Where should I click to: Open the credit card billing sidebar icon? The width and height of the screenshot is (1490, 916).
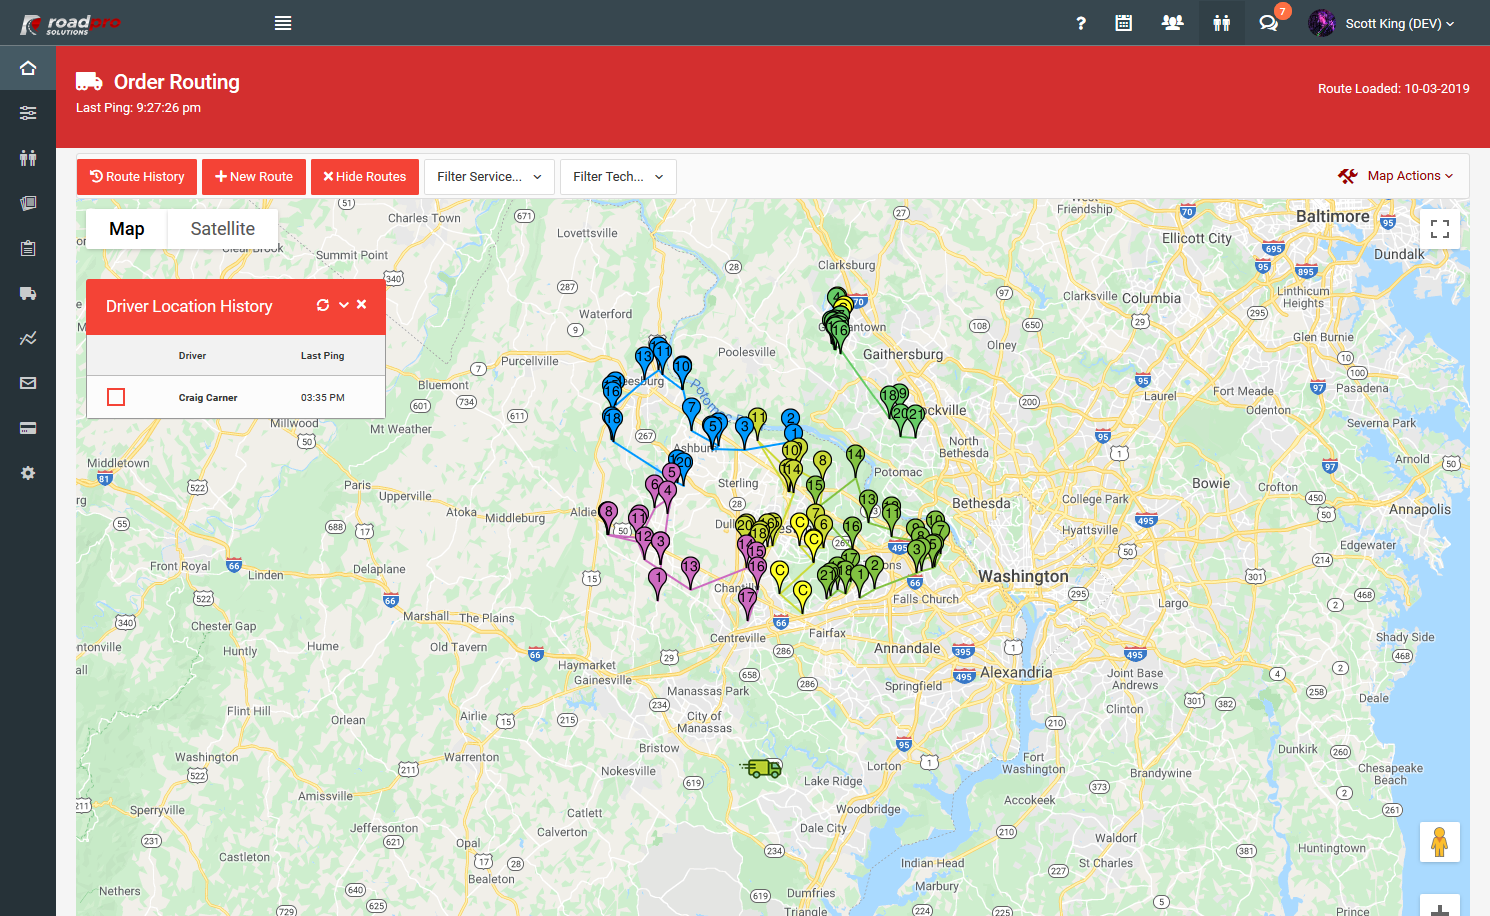click(x=28, y=428)
